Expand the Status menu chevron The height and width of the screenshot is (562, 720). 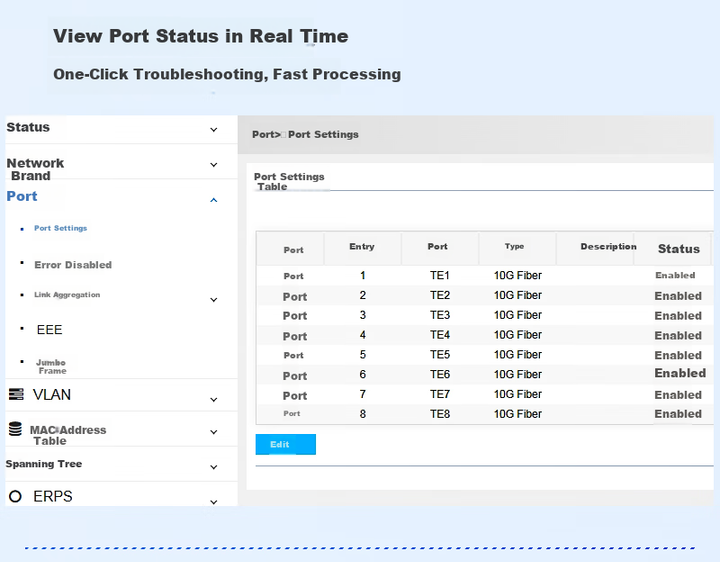[x=214, y=129]
